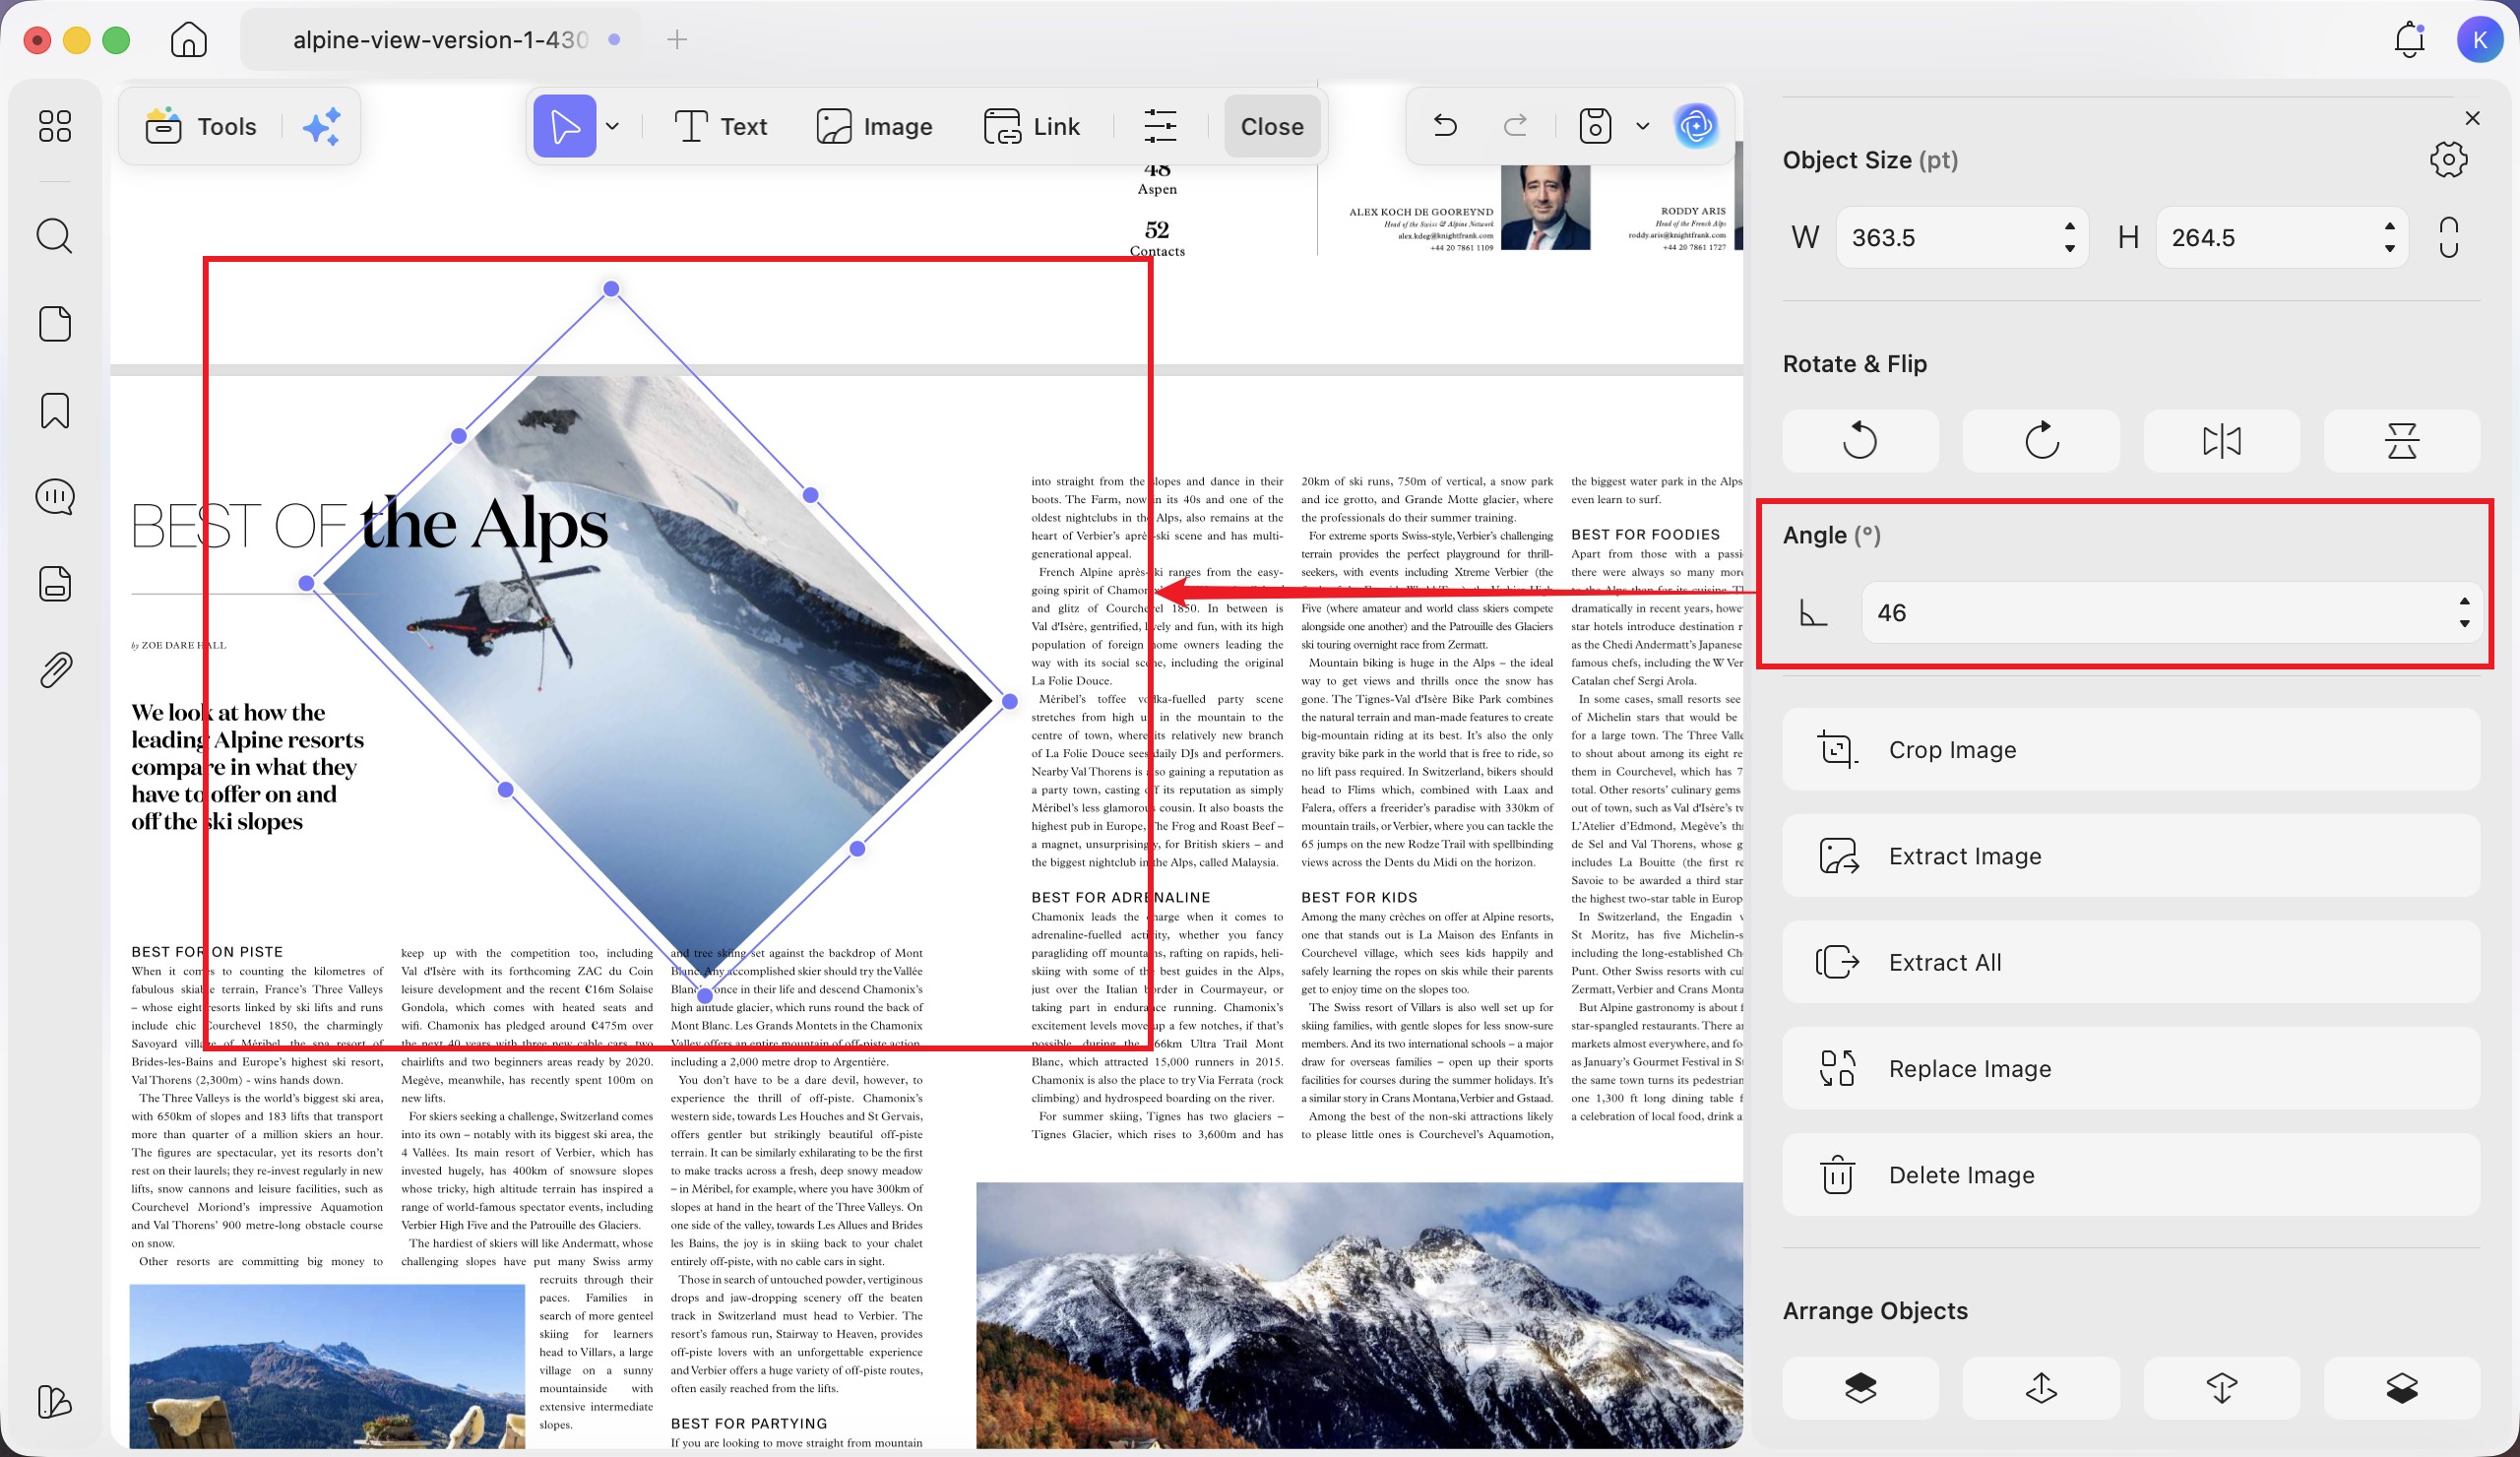Open the search icon in left sidebar
The image size is (2520, 1457).
[x=55, y=236]
